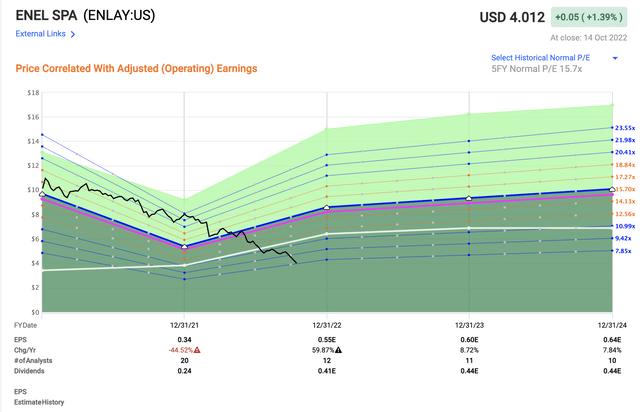Click the $18 y-axis label
Screen dimensions: 640x412
pyautogui.click(x=33, y=93)
